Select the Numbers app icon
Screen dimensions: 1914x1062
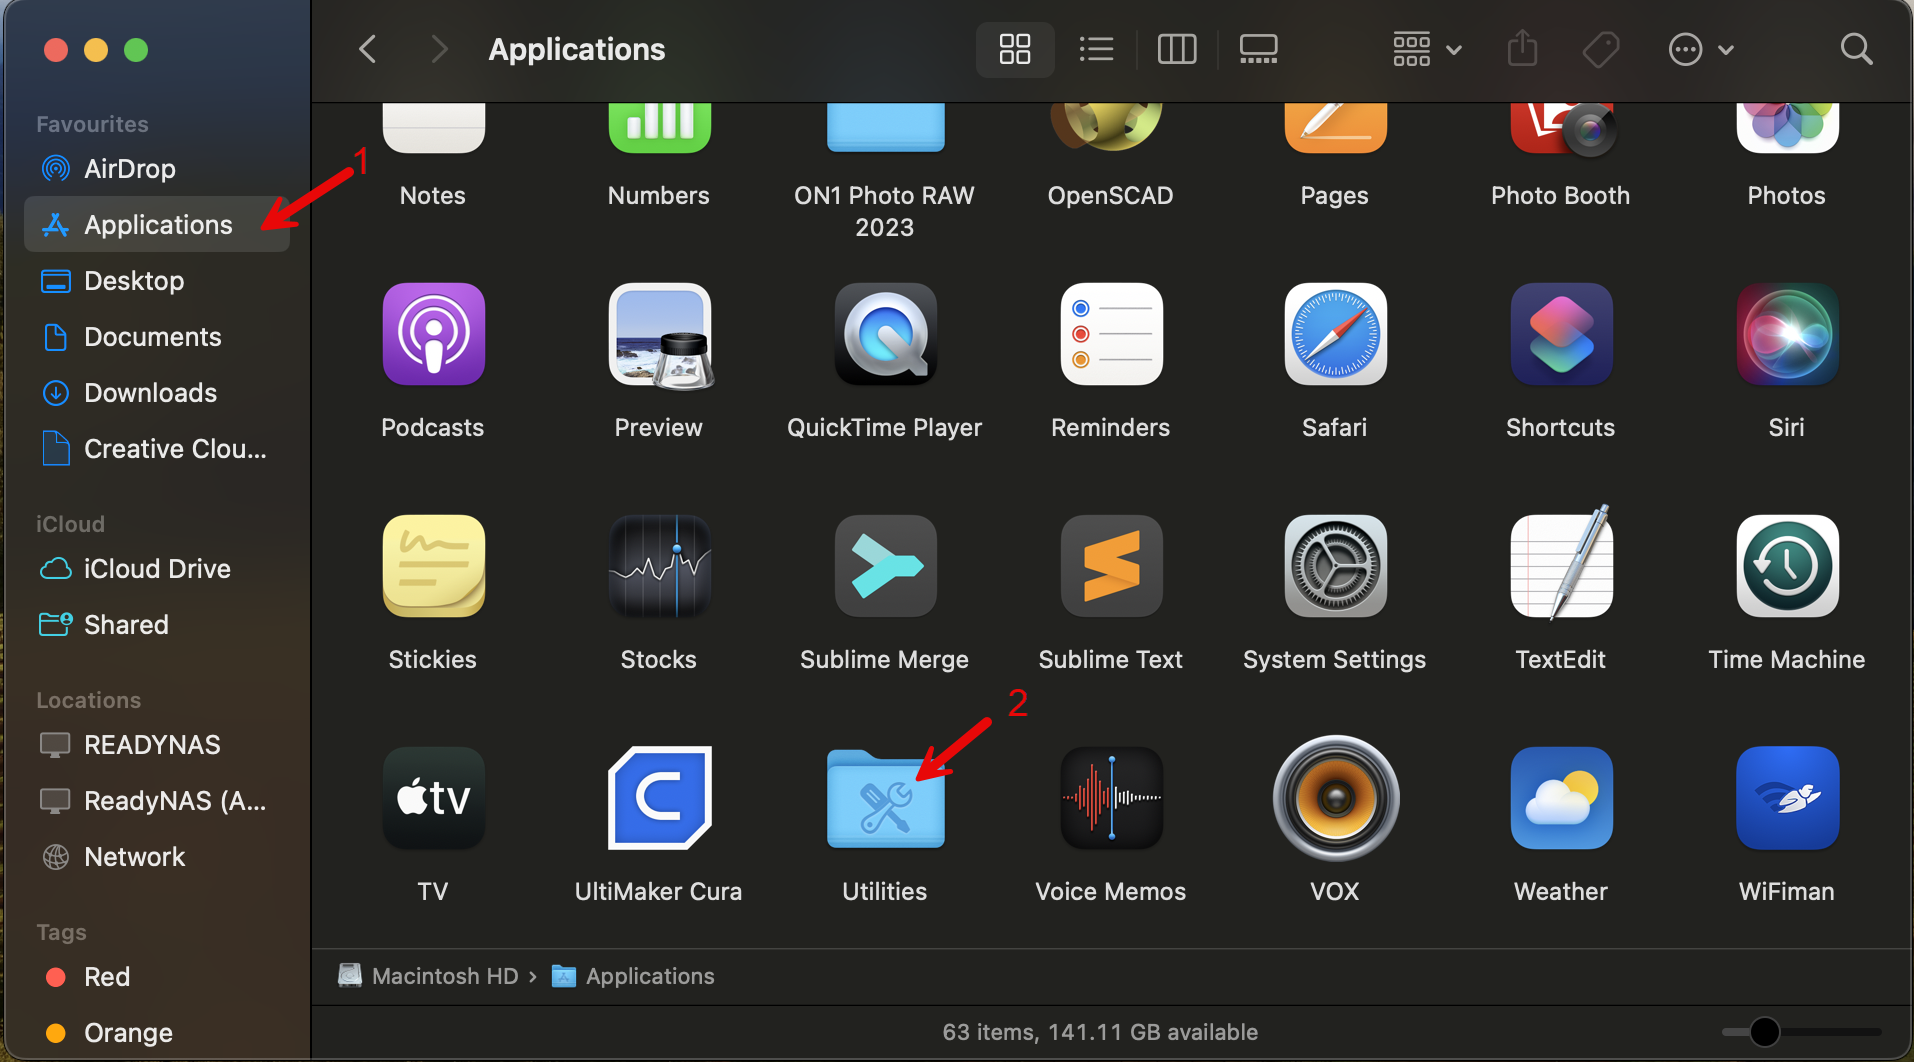659,128
